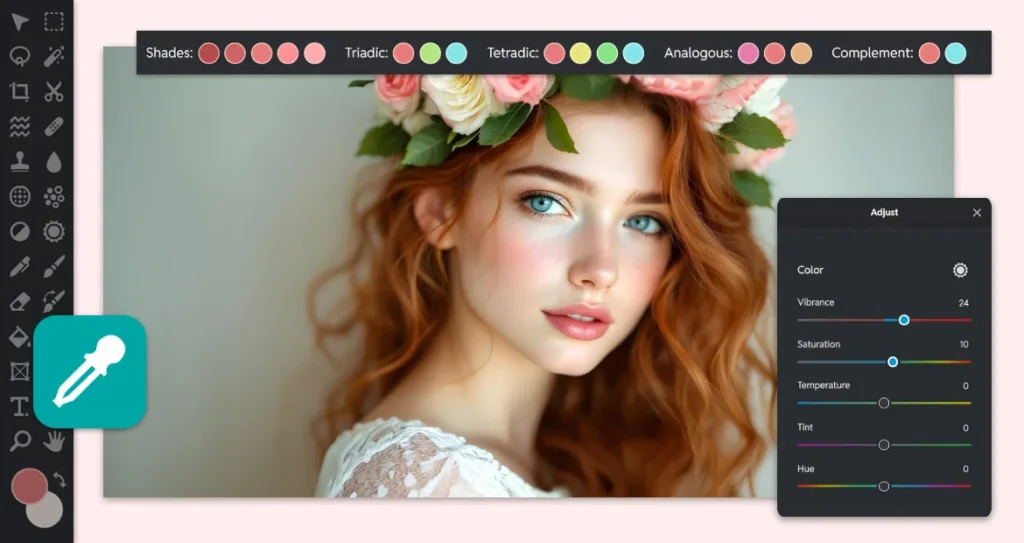Pick the magenta-pink Analogous swatch
This screenshot has height=543, width=1024.
tap(748, 53)
